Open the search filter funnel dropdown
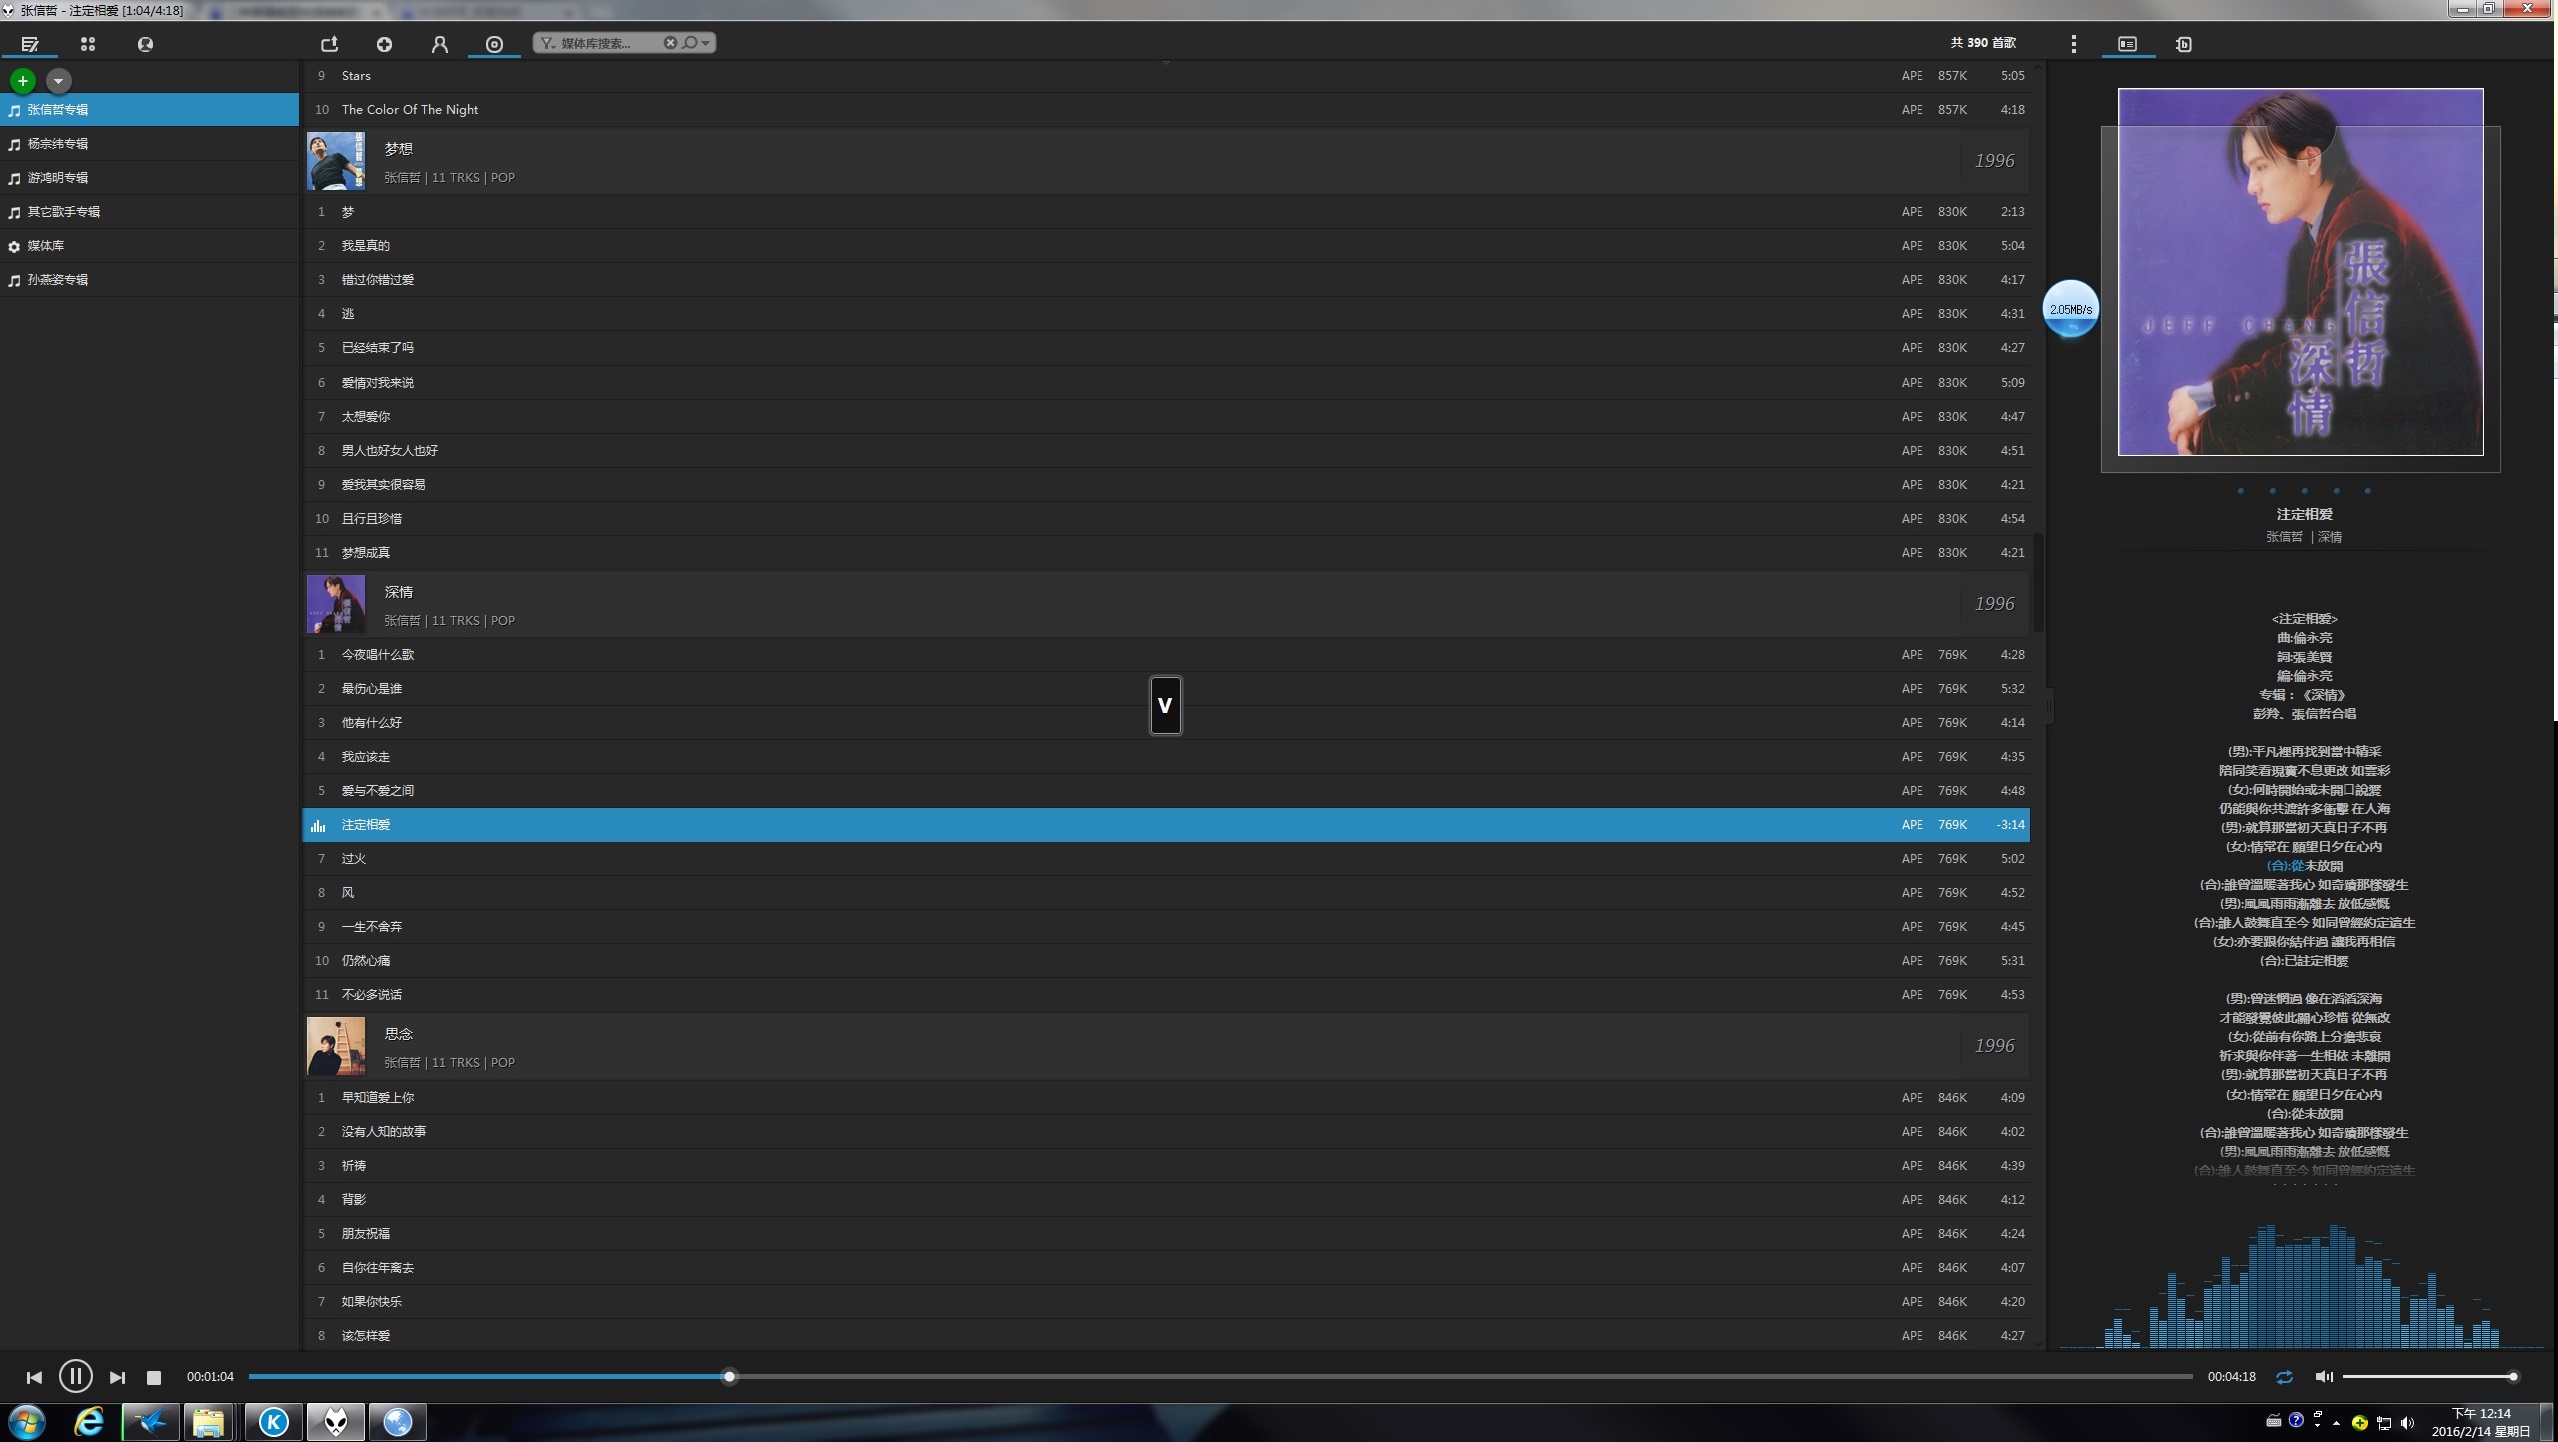This screenshot has width=2558, height=1442. click(548, 43)
